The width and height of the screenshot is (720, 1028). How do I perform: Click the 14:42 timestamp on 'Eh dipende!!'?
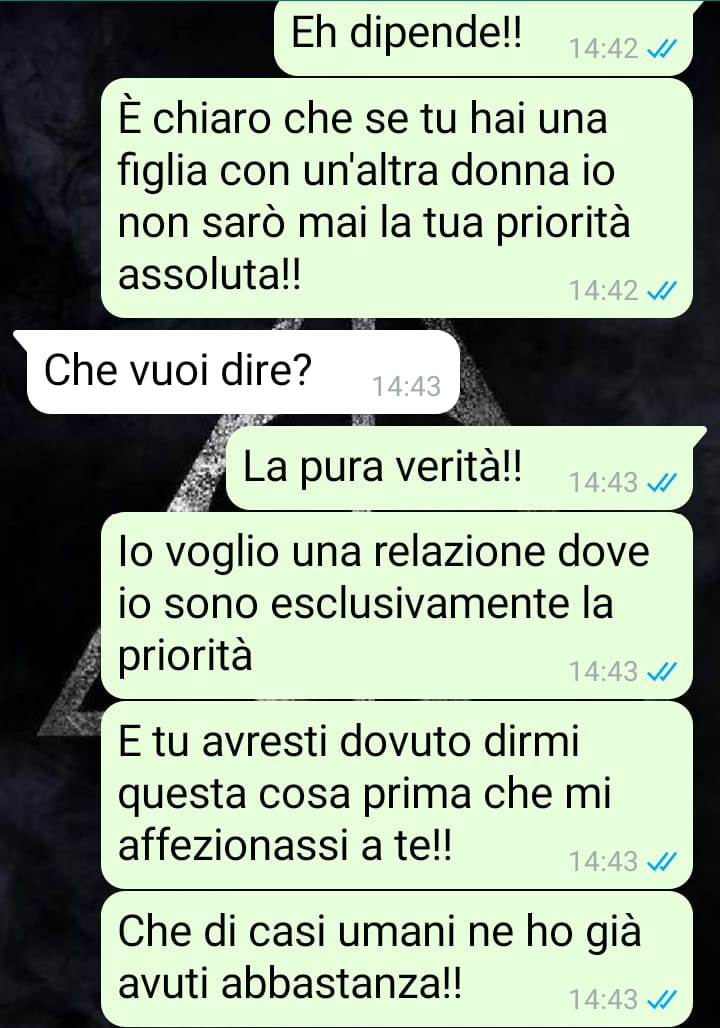click(x=603, y=49)
